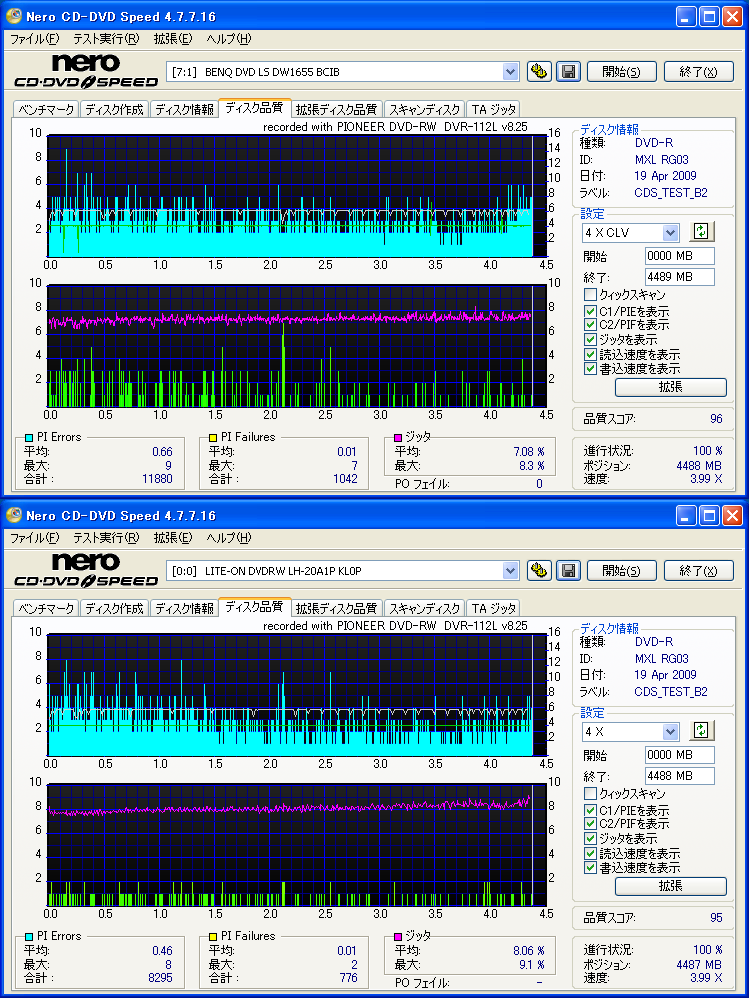Click the disc icon in the bottom window's title bar
This screenshot has height=998, width=749.
(13, 515)
